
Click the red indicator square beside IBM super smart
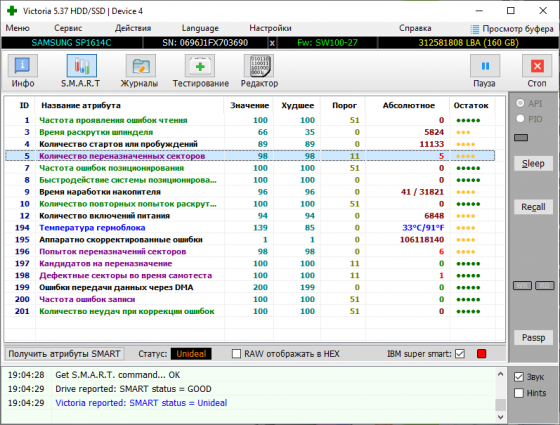click(481, 354)
